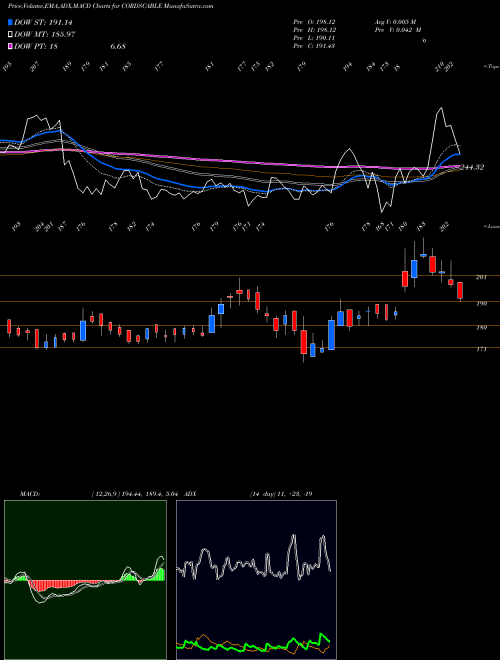Click the 'MACD:' panel heading
The height and width of the screenshot is (660, 500).
click(x=30, y=494)
